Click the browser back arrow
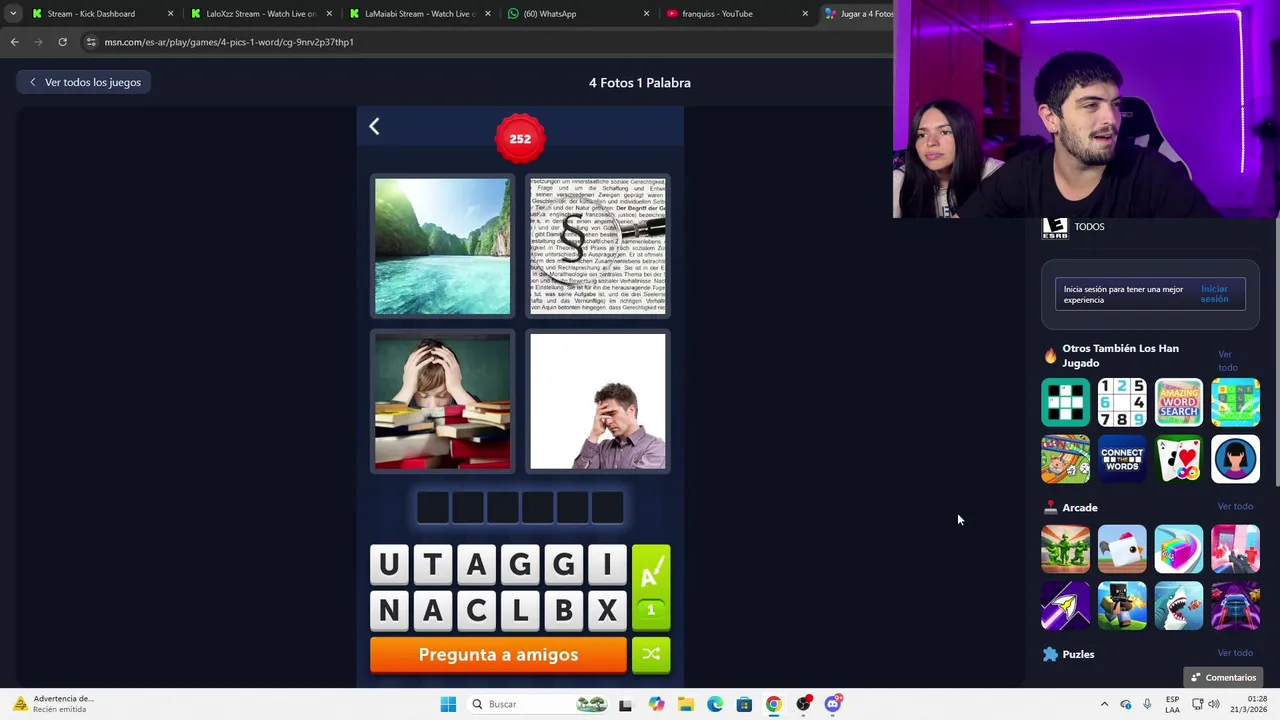Viewport: 1280px width, 720px height. [14, 42]
